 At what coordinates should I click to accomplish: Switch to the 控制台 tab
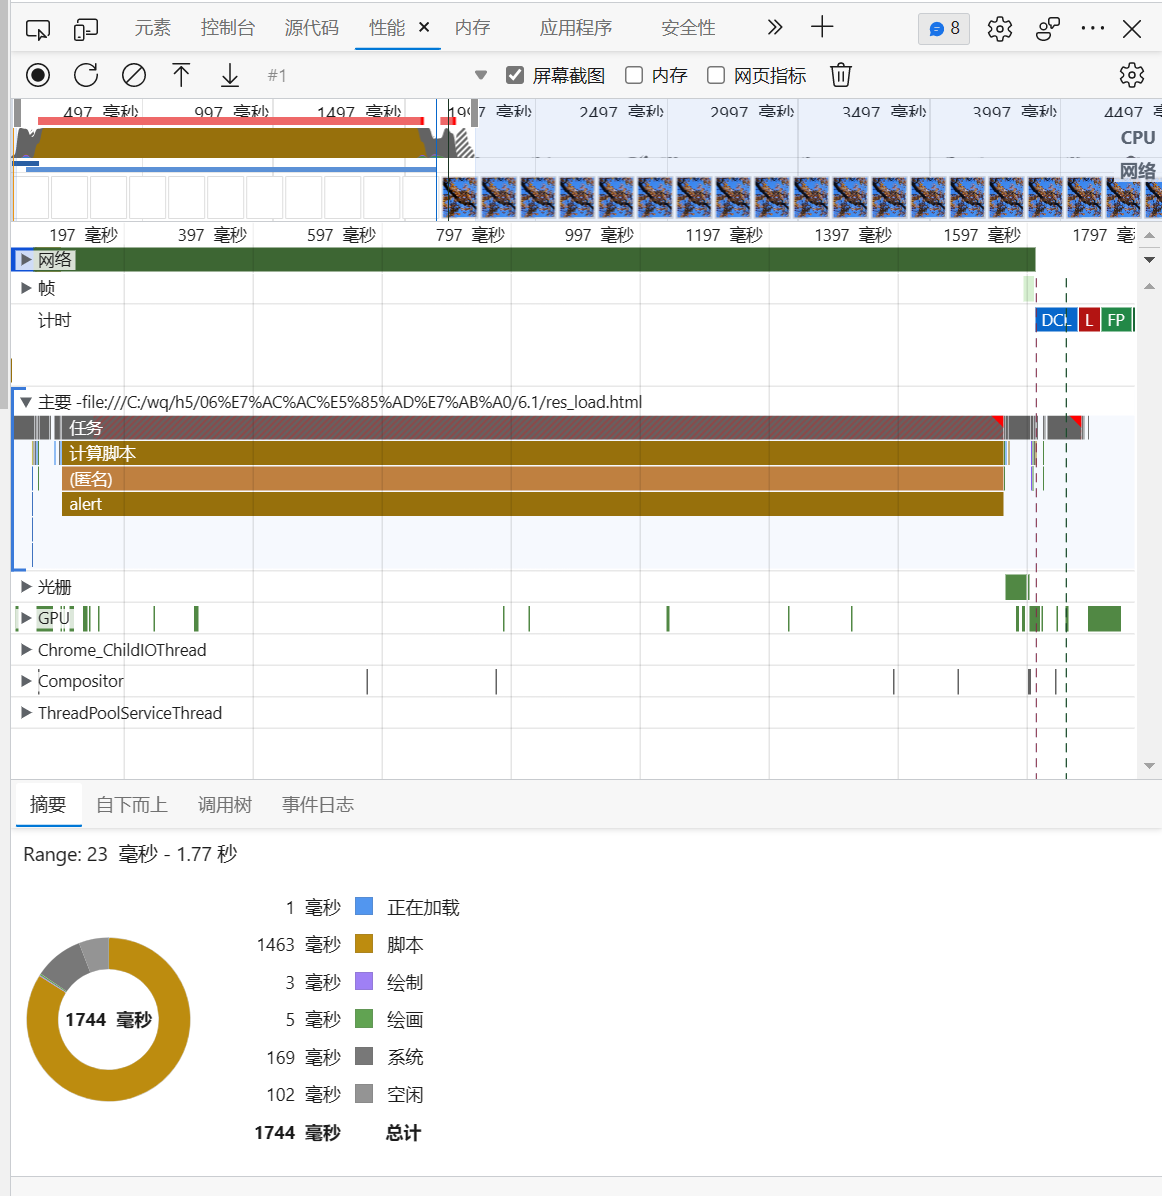click(227, 28)
